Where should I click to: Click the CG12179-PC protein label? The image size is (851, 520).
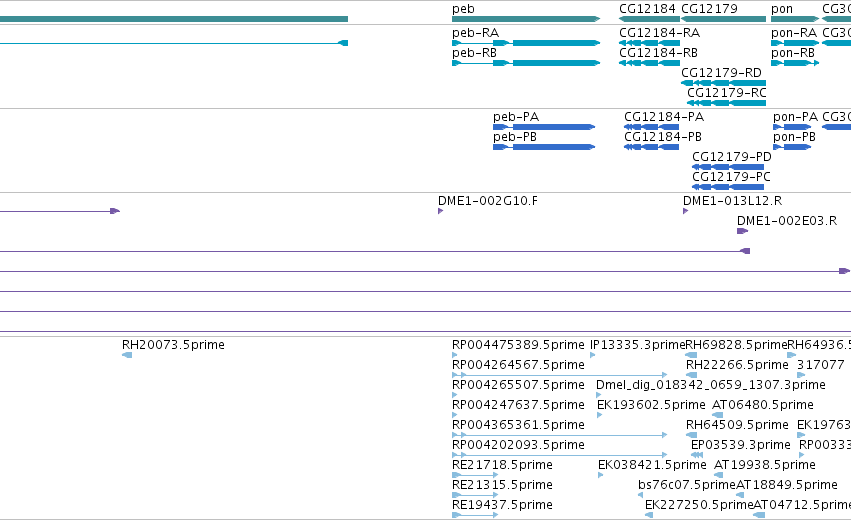[x=731, y=177]
